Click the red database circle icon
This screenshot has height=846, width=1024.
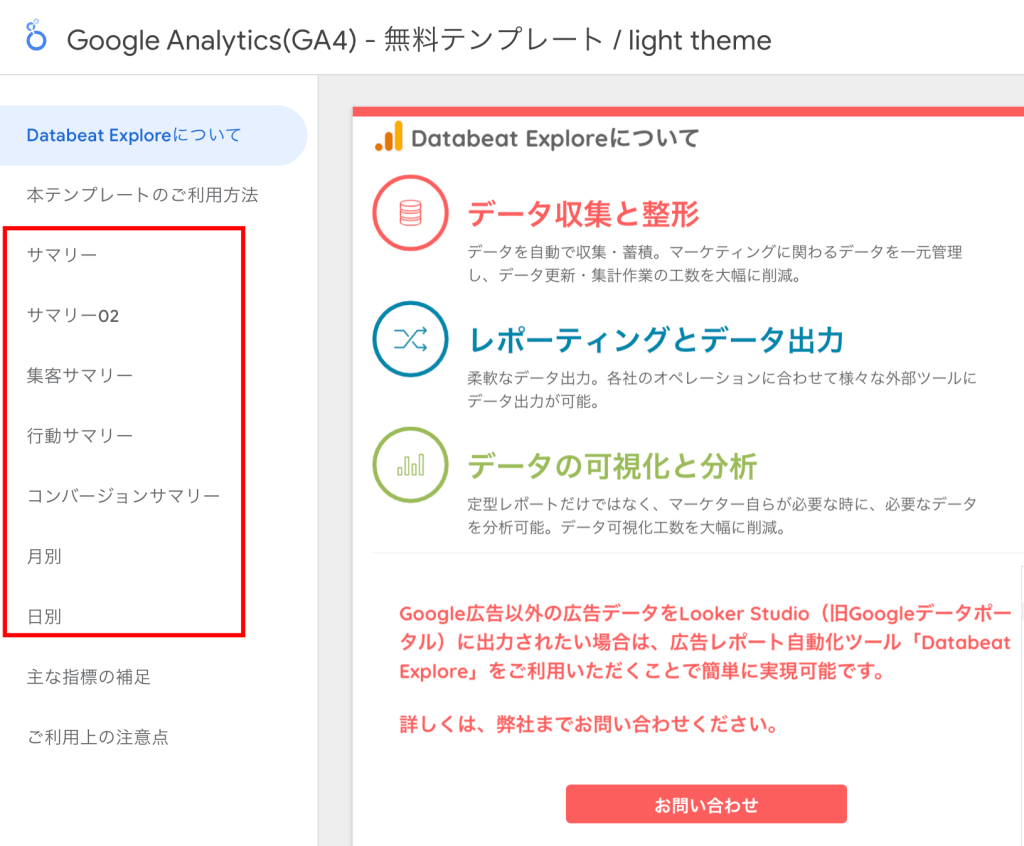coord(410,213)
